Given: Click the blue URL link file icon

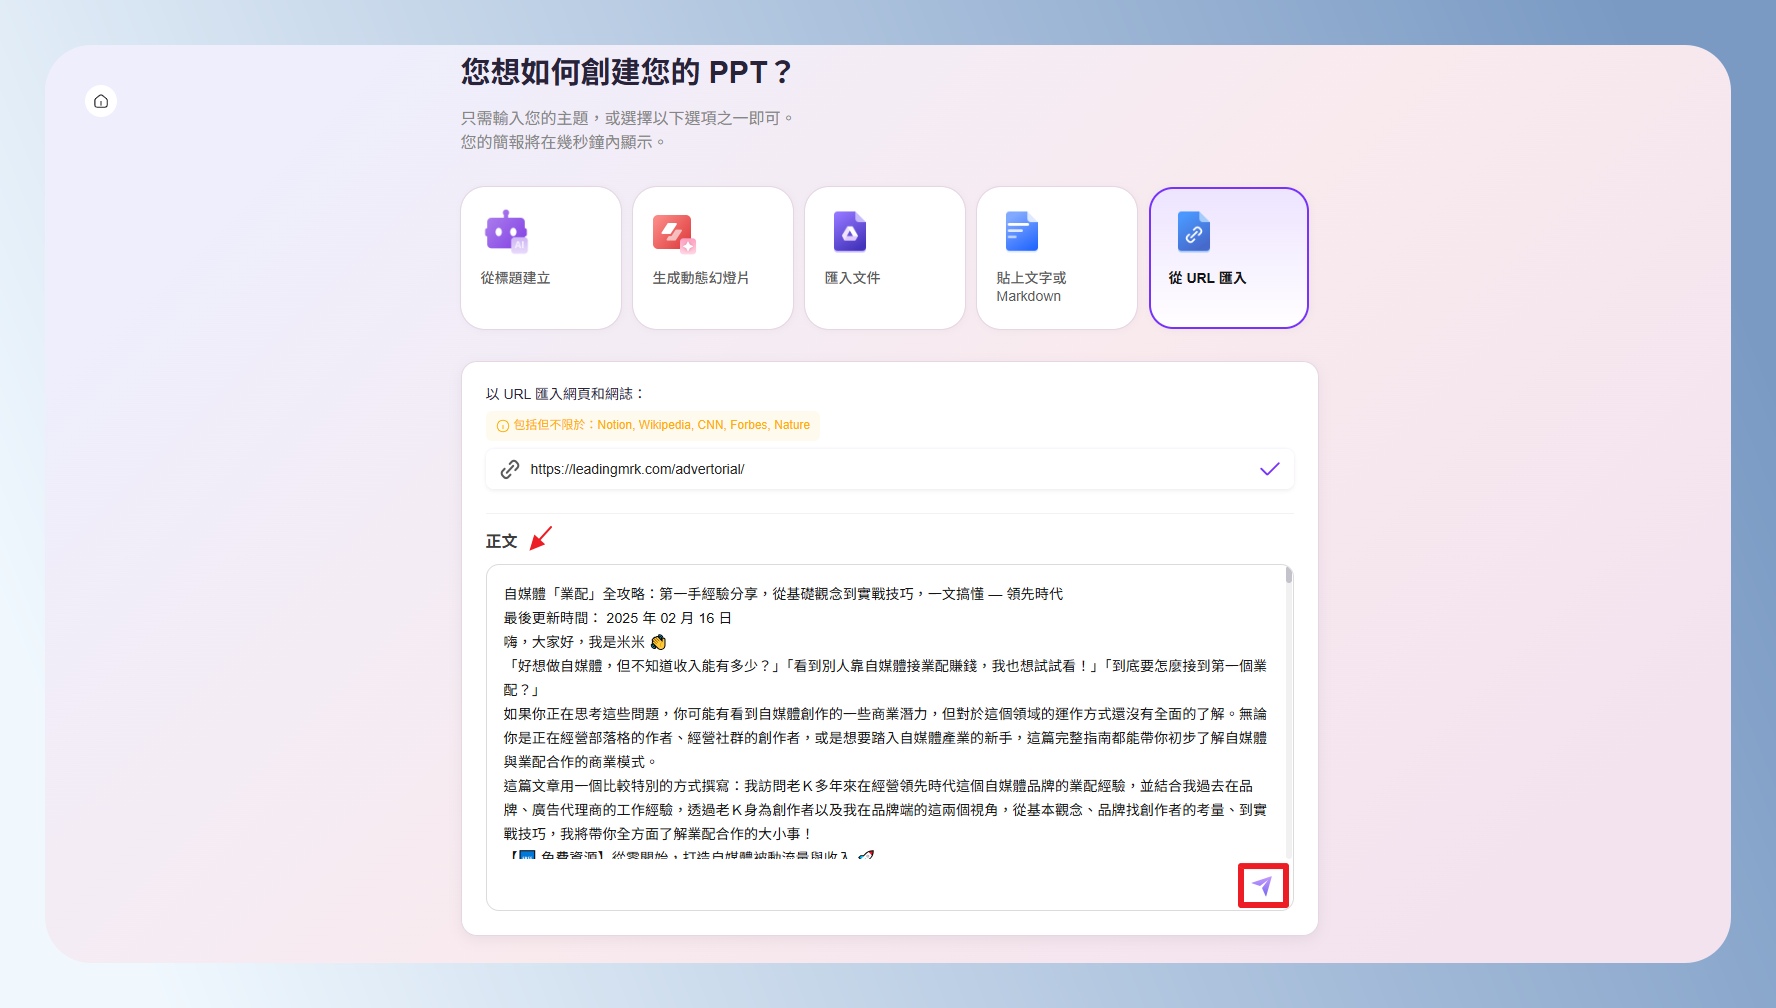Looking at the screenshot, I should pyautogui.click(x=1193, y=232).
